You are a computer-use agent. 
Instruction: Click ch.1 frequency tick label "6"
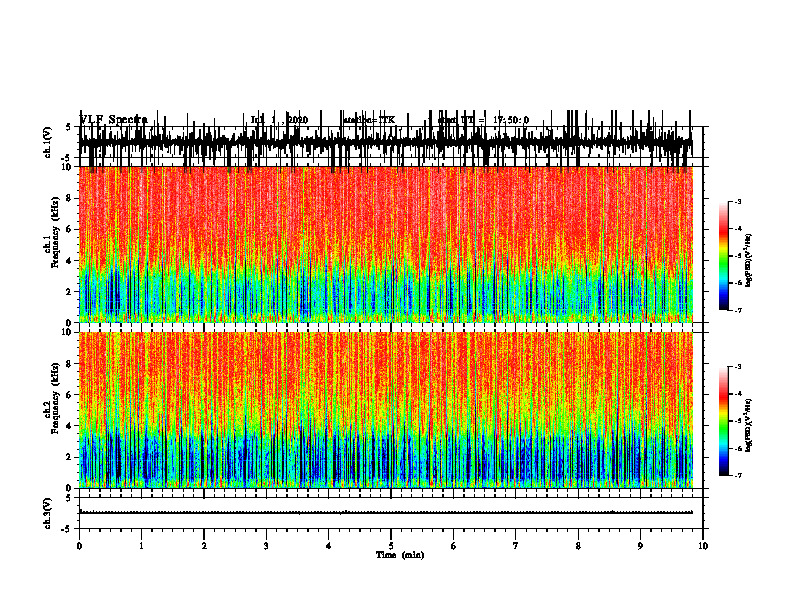click(x=70, y=229)
